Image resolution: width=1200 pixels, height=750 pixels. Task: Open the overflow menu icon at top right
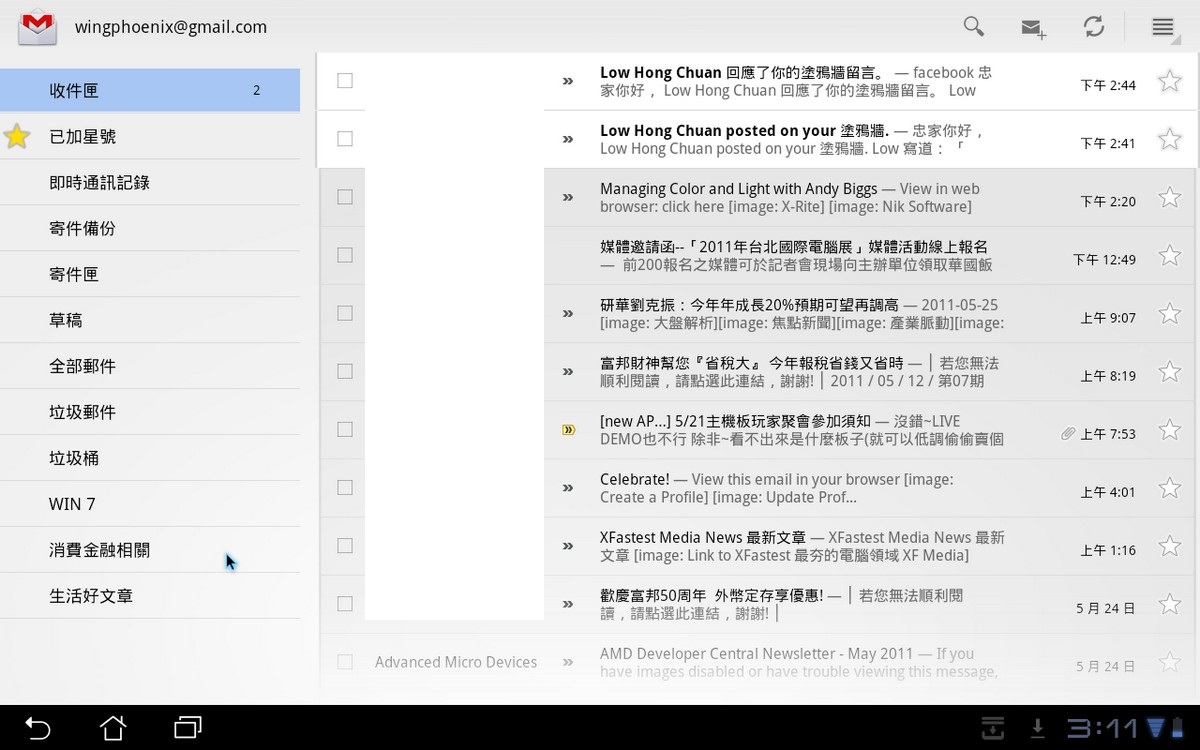click(x=1162, y=27)
